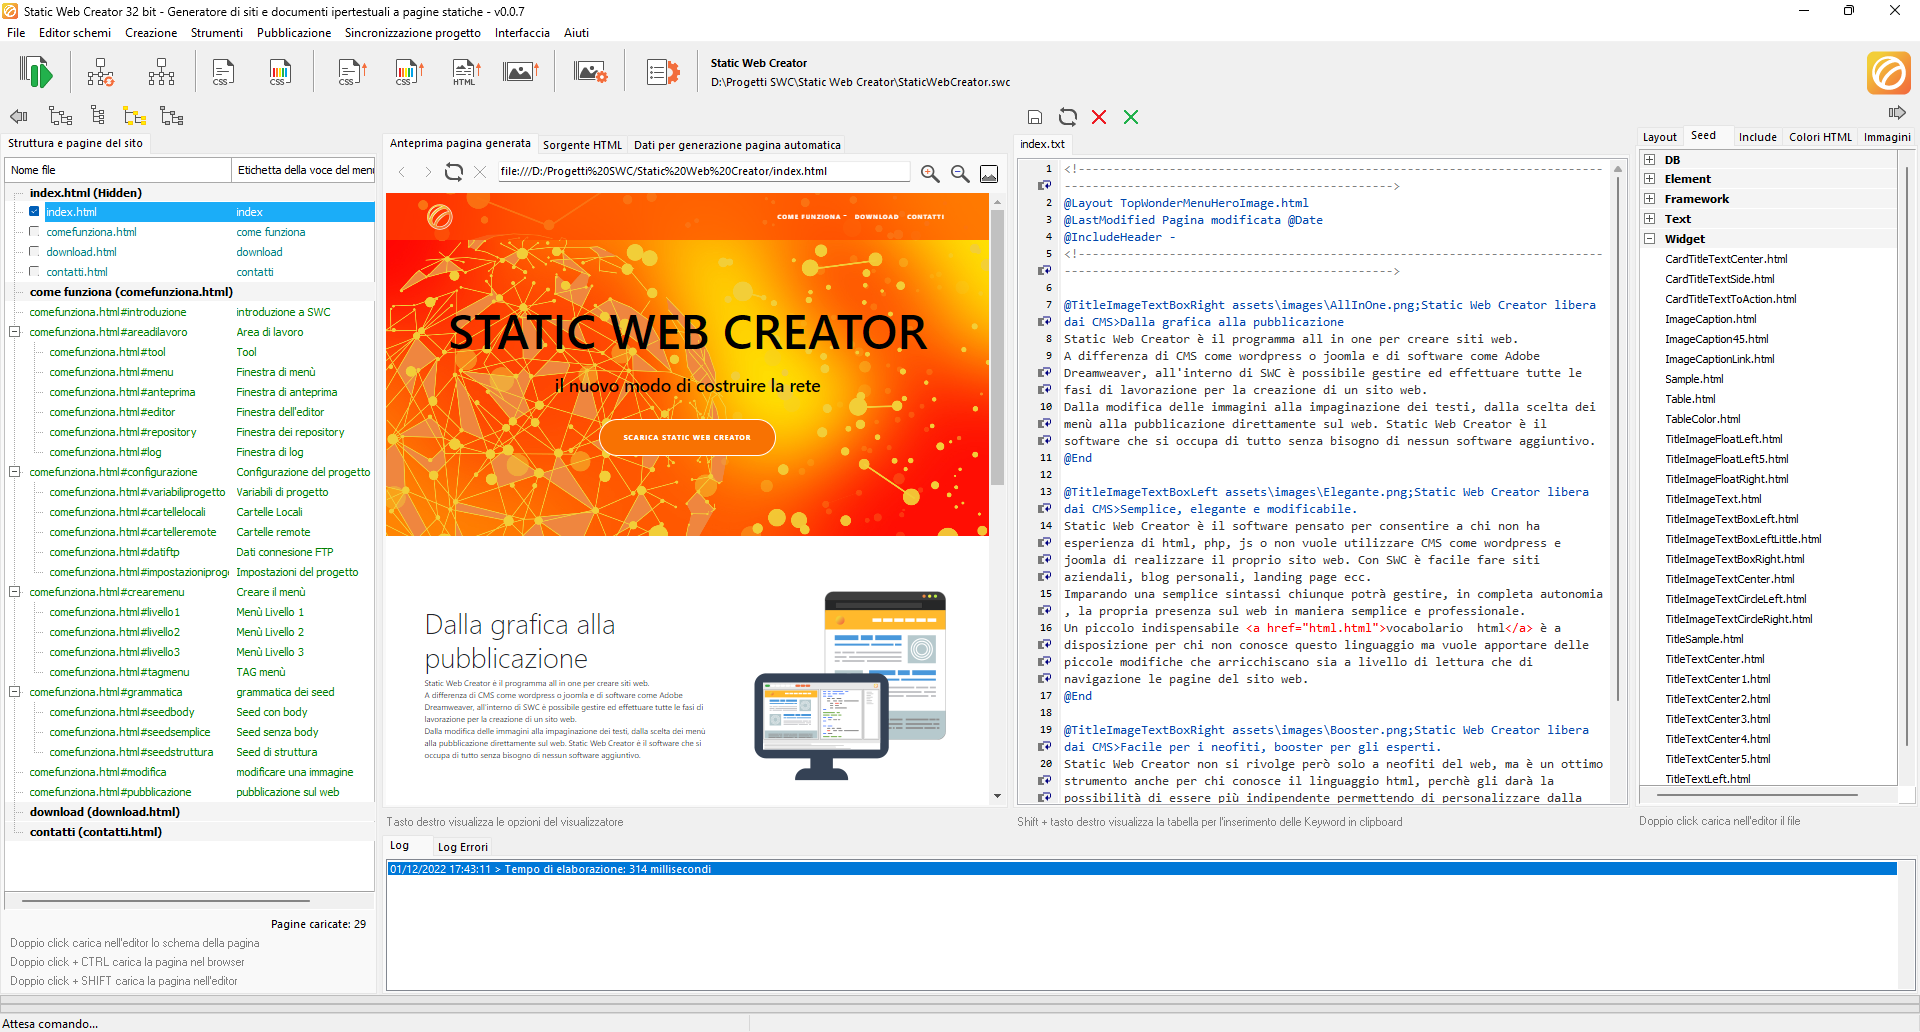Click the tree icon beside the left arrow
1920x1032 pixels.
60,116
